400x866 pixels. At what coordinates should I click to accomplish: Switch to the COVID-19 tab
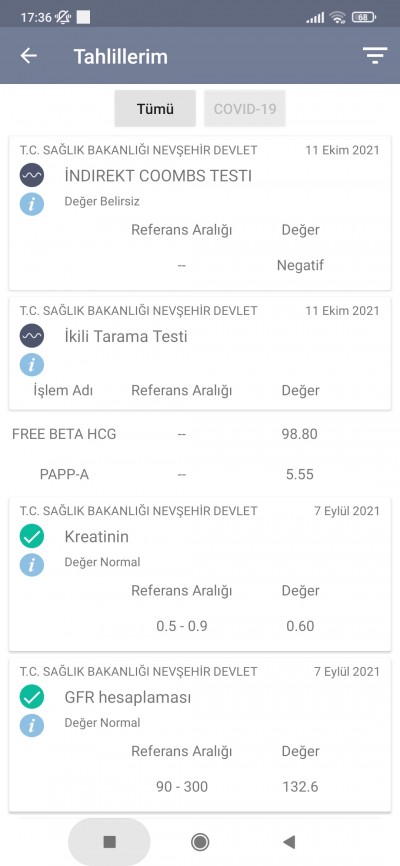[x=245, y=109]
